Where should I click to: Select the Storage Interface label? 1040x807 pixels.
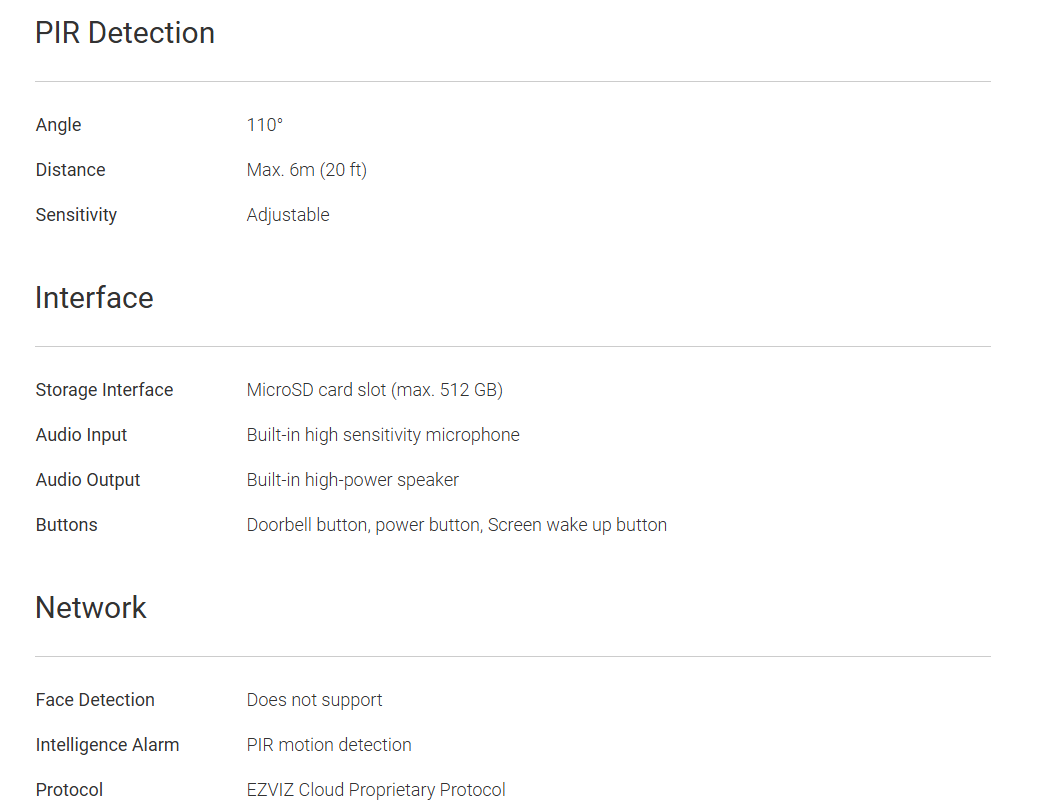pos(104,390)
